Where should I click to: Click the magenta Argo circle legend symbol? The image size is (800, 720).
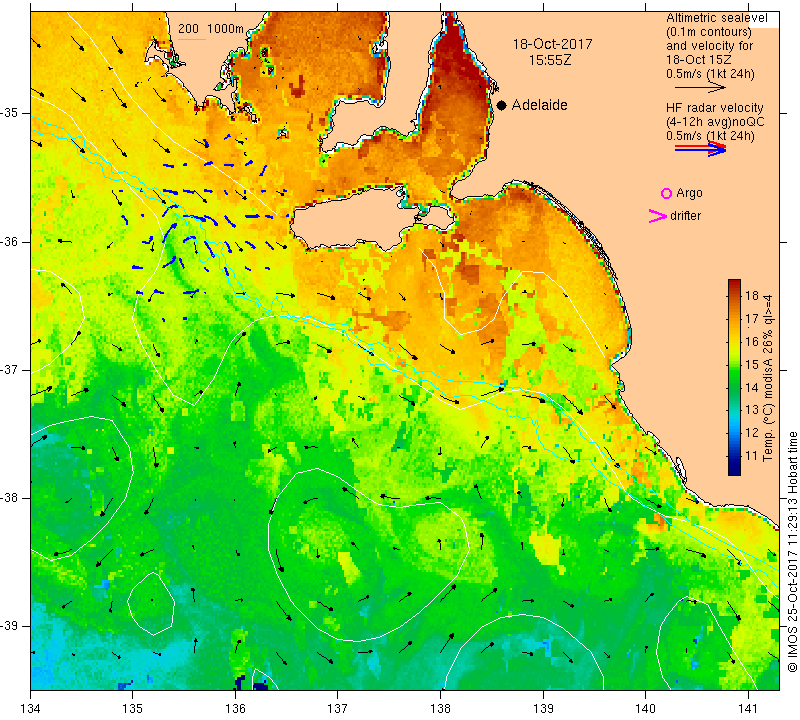pos(666,193)
